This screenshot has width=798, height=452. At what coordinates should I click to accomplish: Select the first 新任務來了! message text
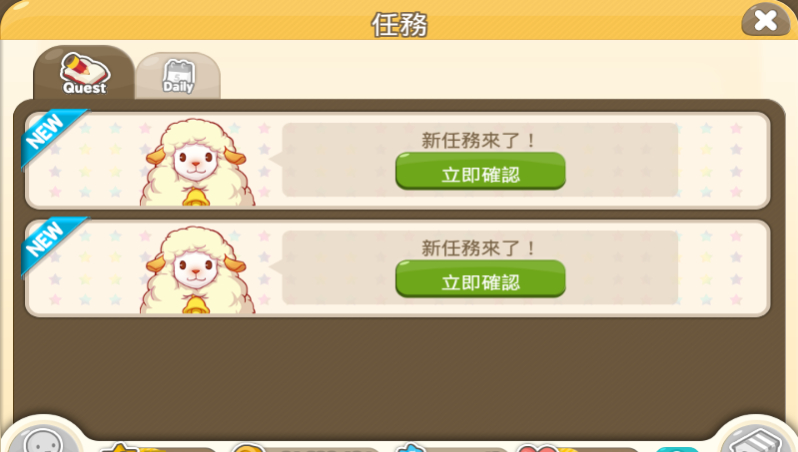click(x=478, y=140)
